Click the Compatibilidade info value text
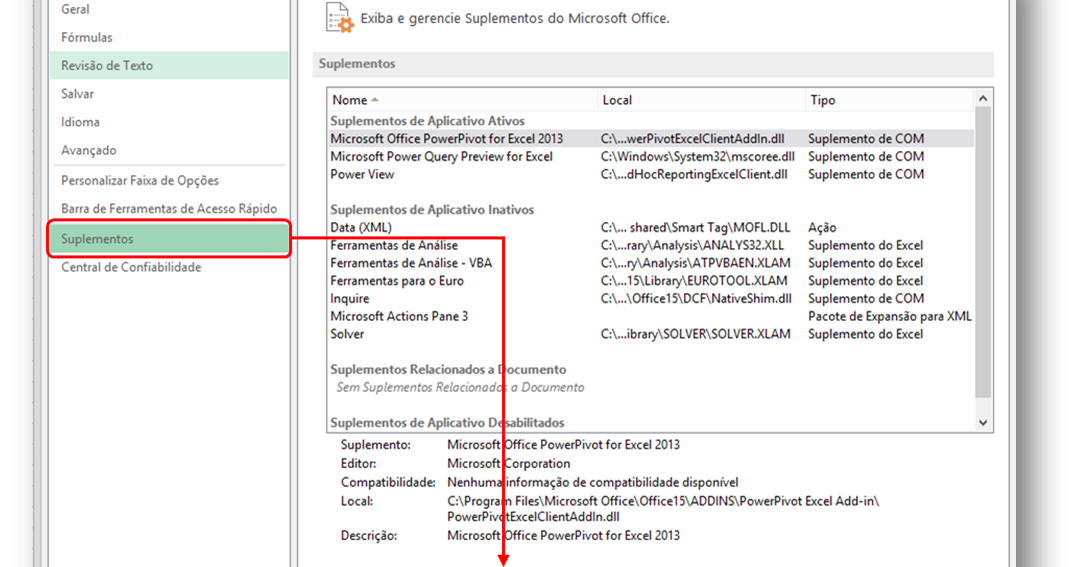 tap(593, 482)
